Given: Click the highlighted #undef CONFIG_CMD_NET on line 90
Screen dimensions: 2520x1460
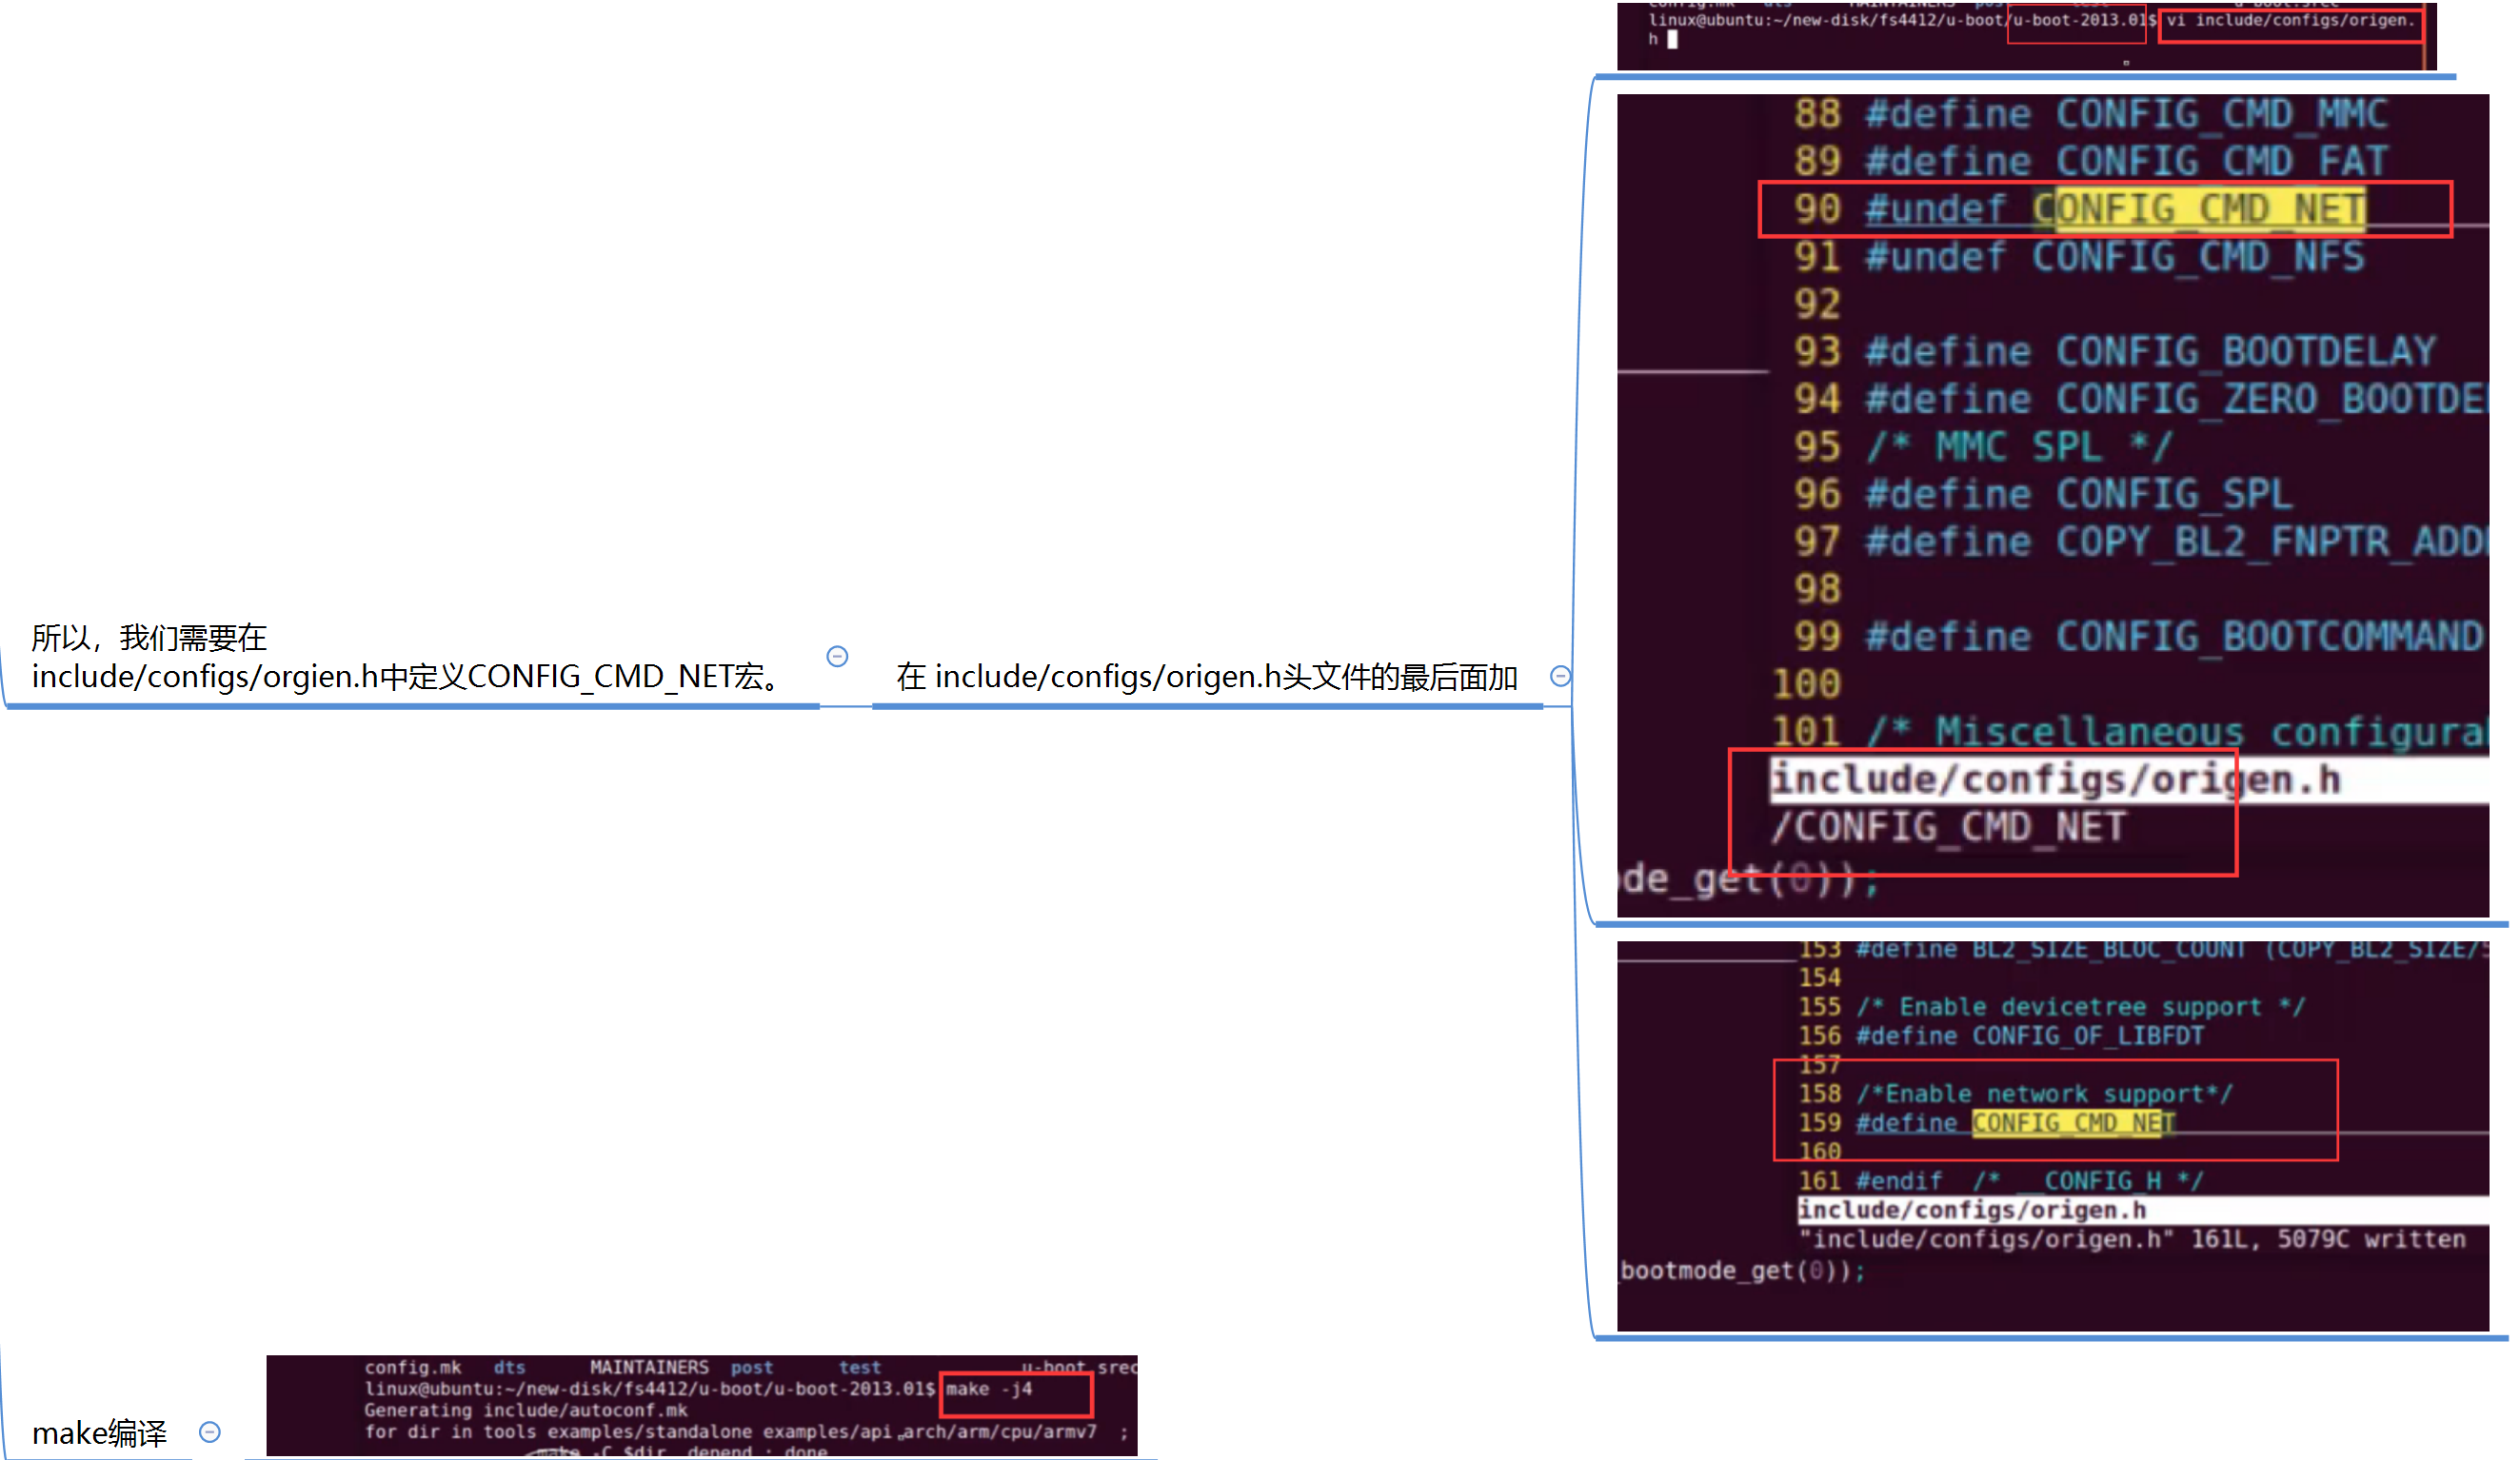Looking at the screenshot, I should point(2114,209).
